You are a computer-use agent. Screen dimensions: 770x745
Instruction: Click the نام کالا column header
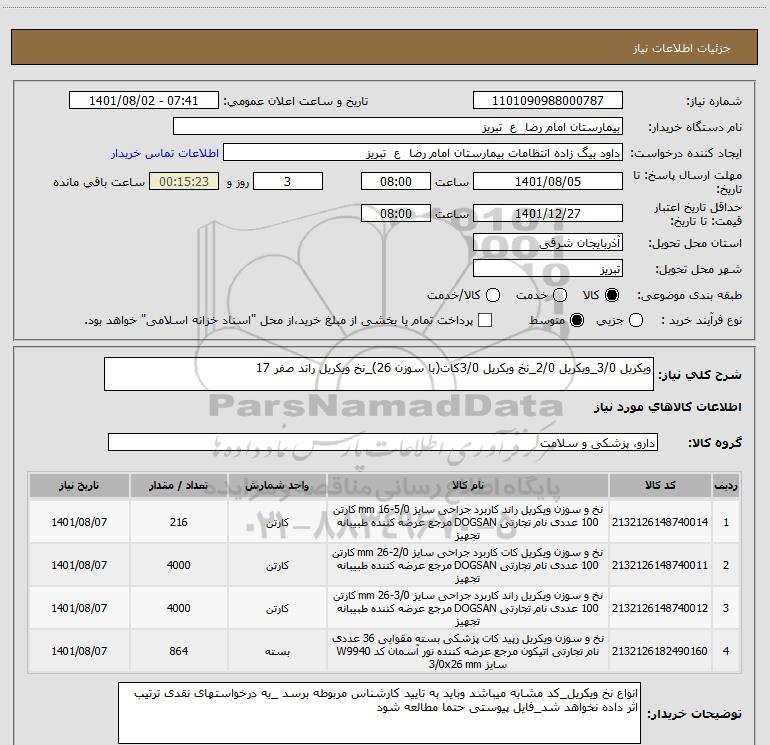click(468, 486)
